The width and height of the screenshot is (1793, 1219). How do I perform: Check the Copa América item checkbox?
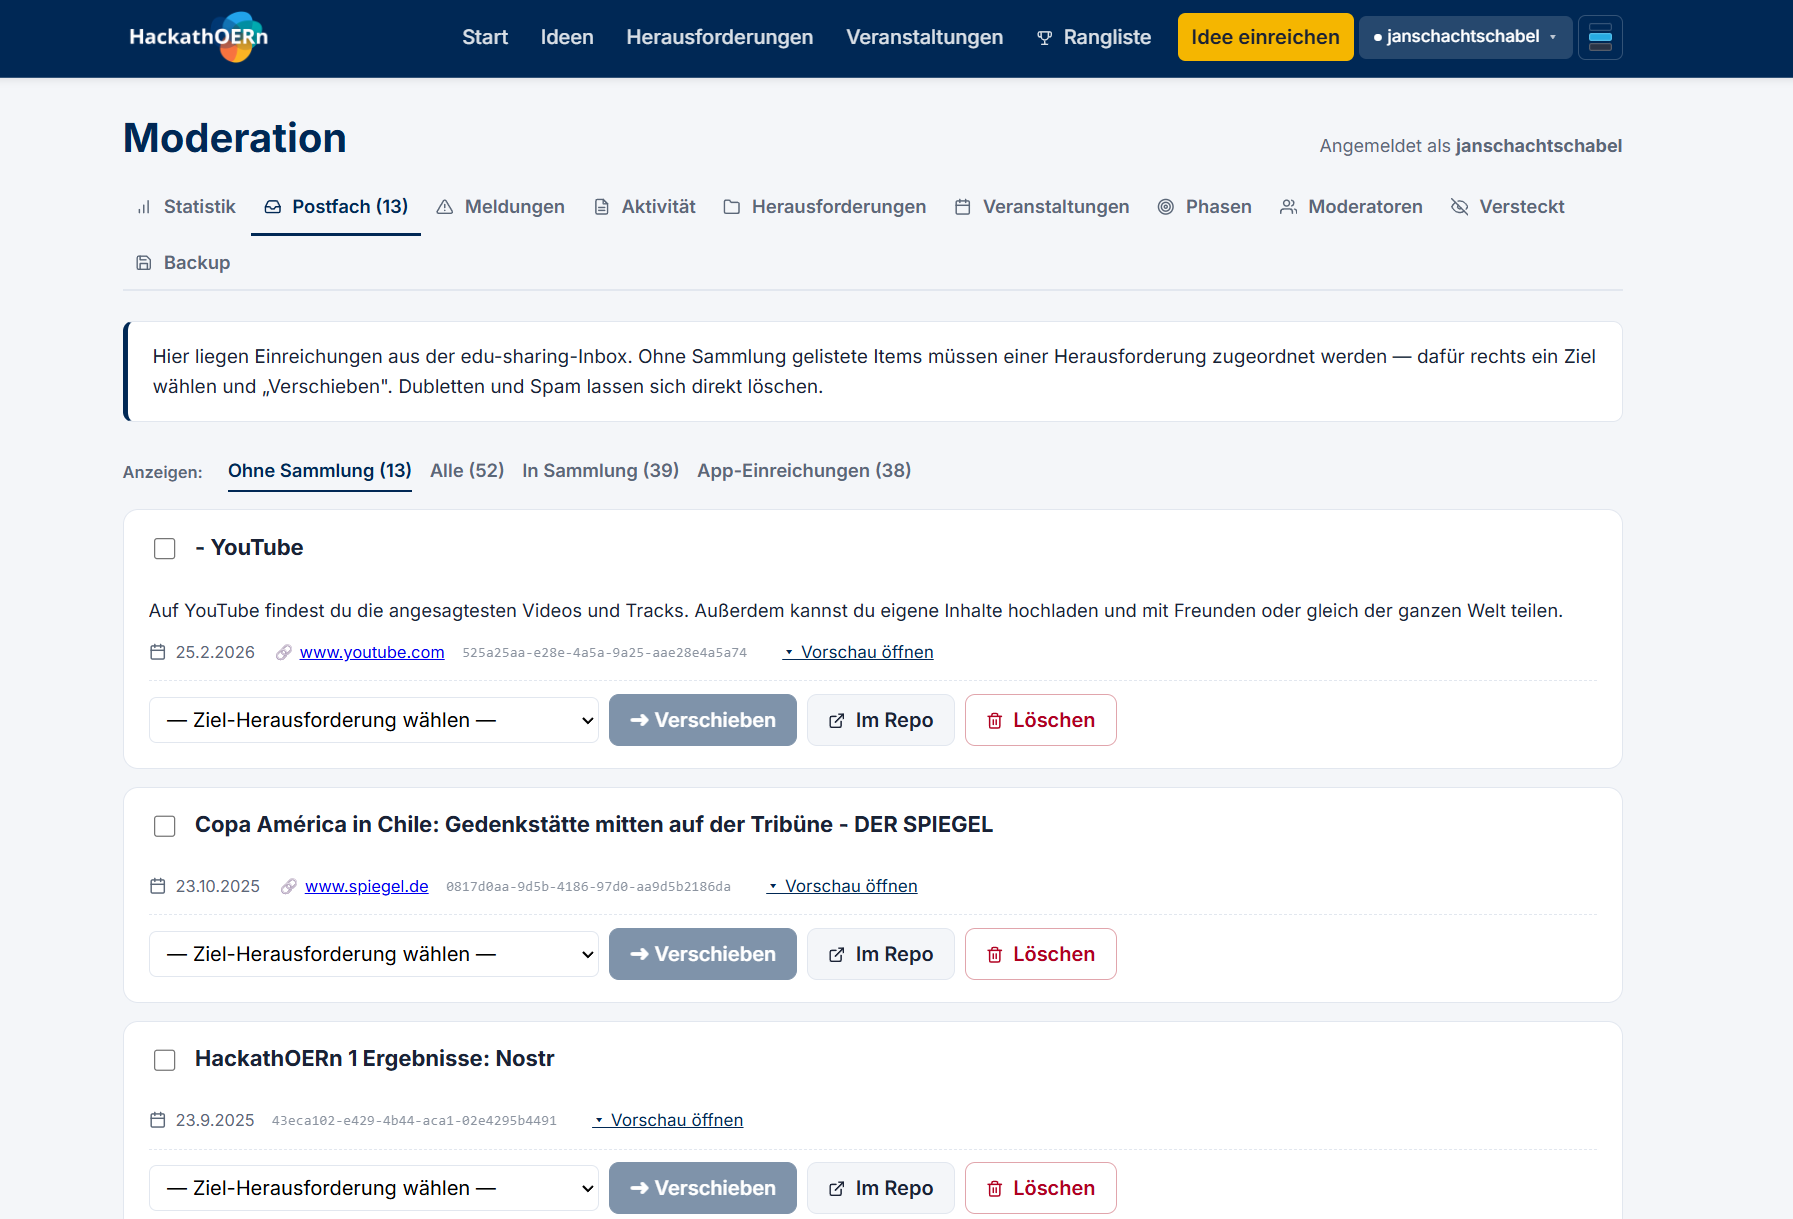[165, 826]
